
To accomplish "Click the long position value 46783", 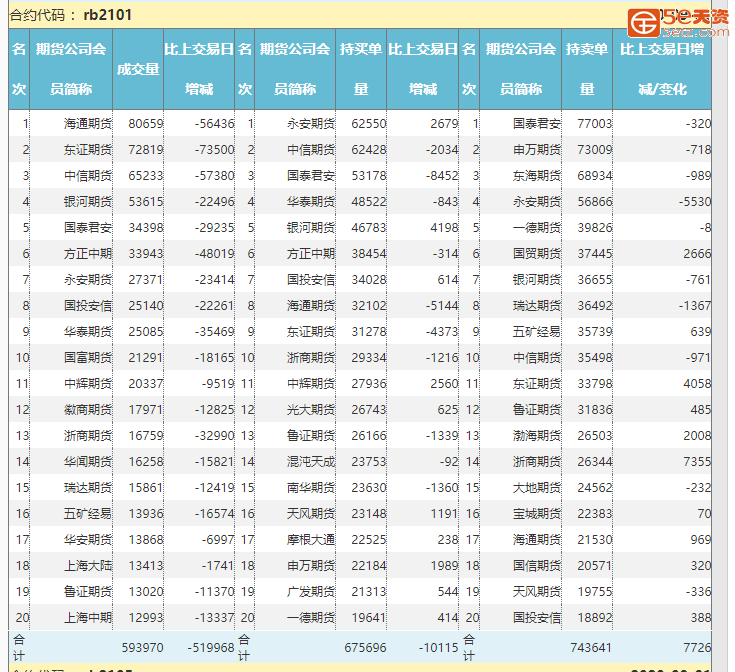I will [369, 228].
